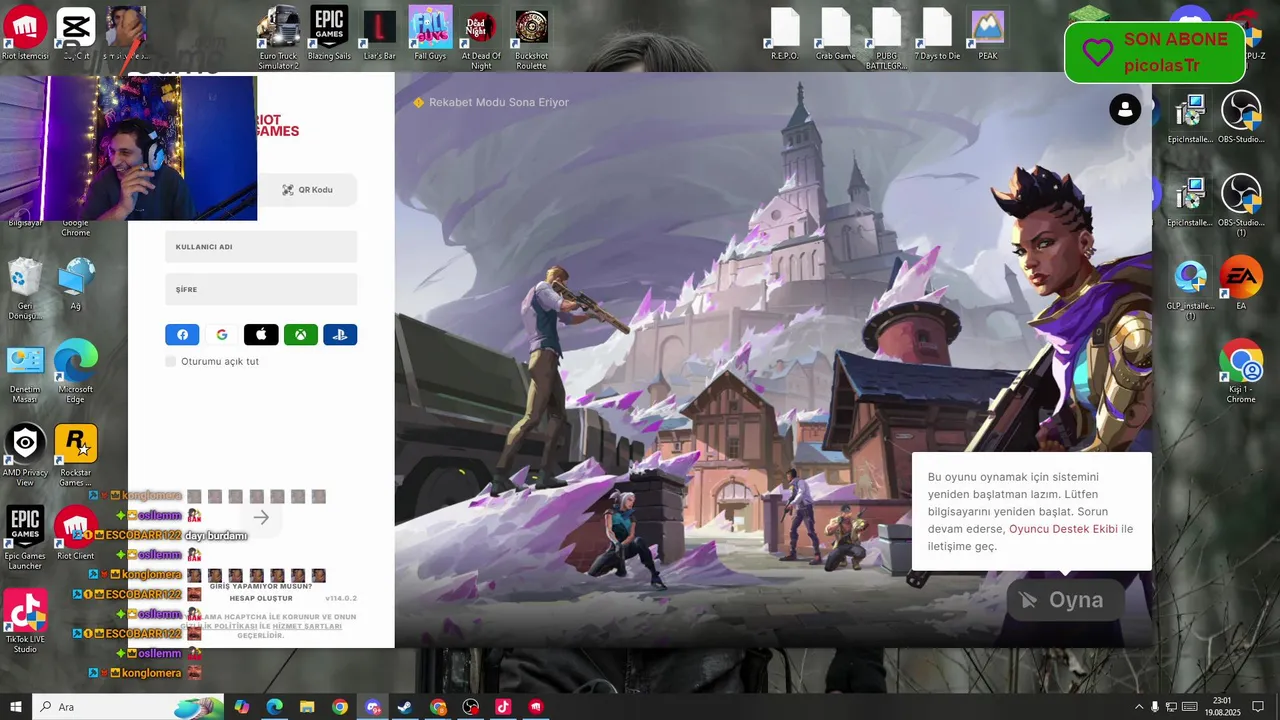Select the OBS-Studio (1) installer icon

pyautogui.click(x=1241, y=205)
